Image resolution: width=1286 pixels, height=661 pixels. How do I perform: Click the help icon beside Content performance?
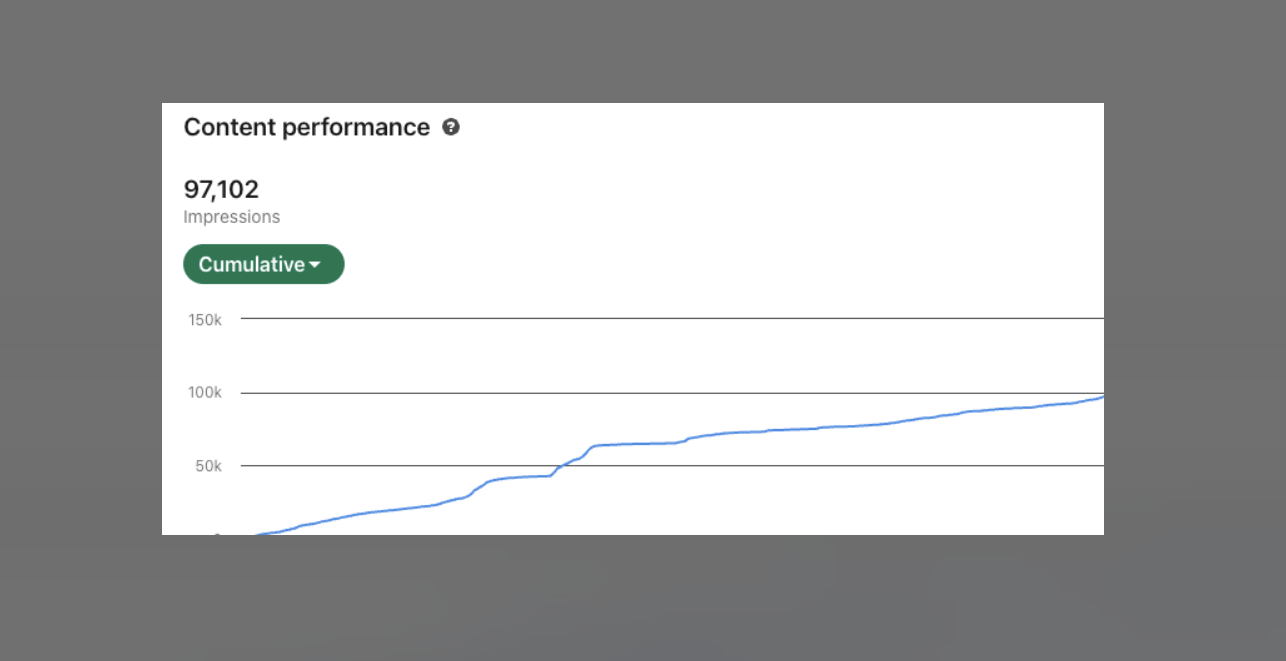point(451,127)
